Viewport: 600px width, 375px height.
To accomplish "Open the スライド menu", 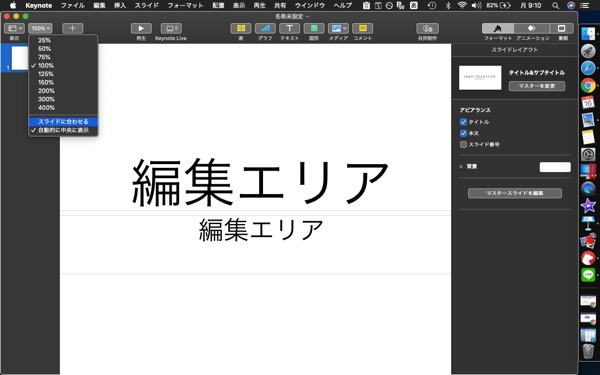I will 147,5.
